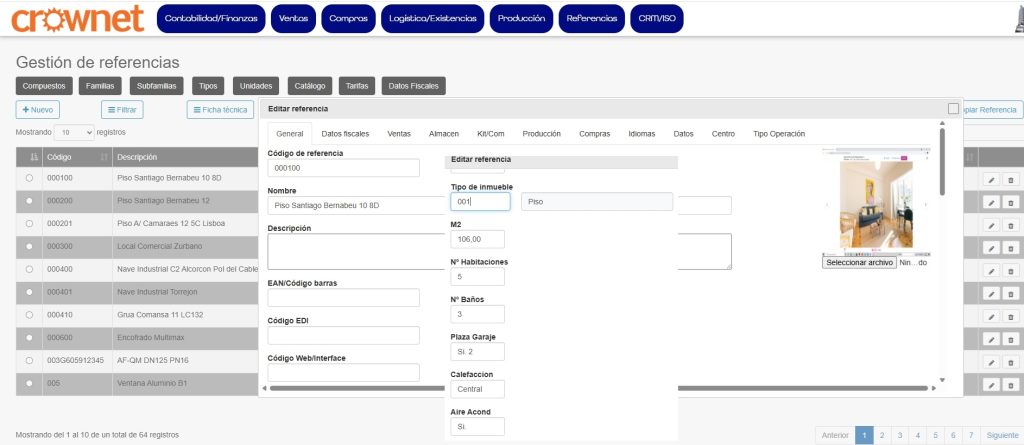Screen dimensions: 1024x445
Task: Select radio button for Piso A/ Camaraes row
Action: tap(29, 223)
